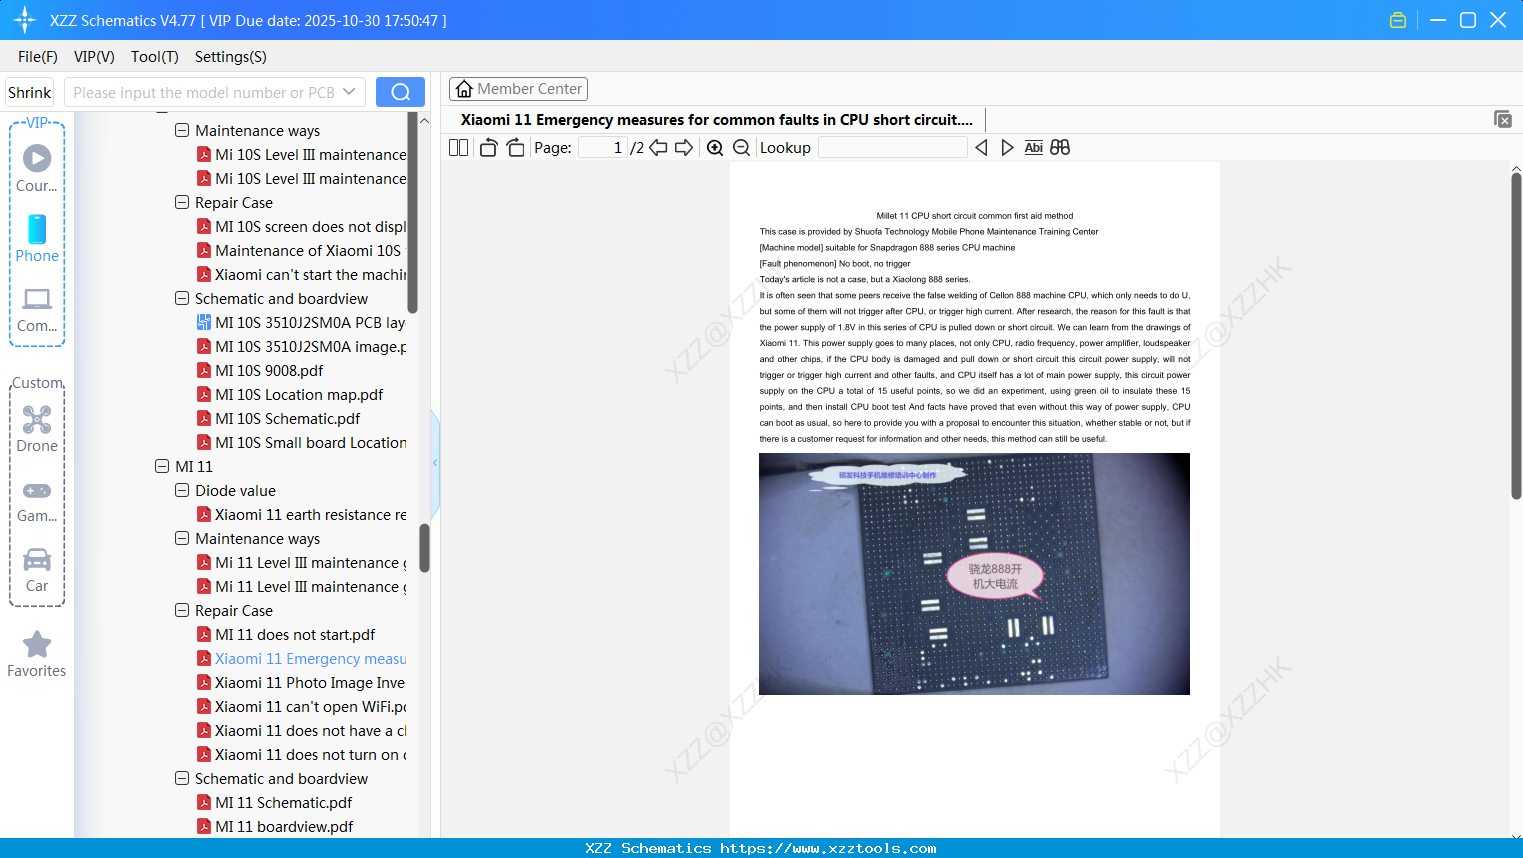
Task: Collapse the MI 11 tree node
Action: point(162,466)
